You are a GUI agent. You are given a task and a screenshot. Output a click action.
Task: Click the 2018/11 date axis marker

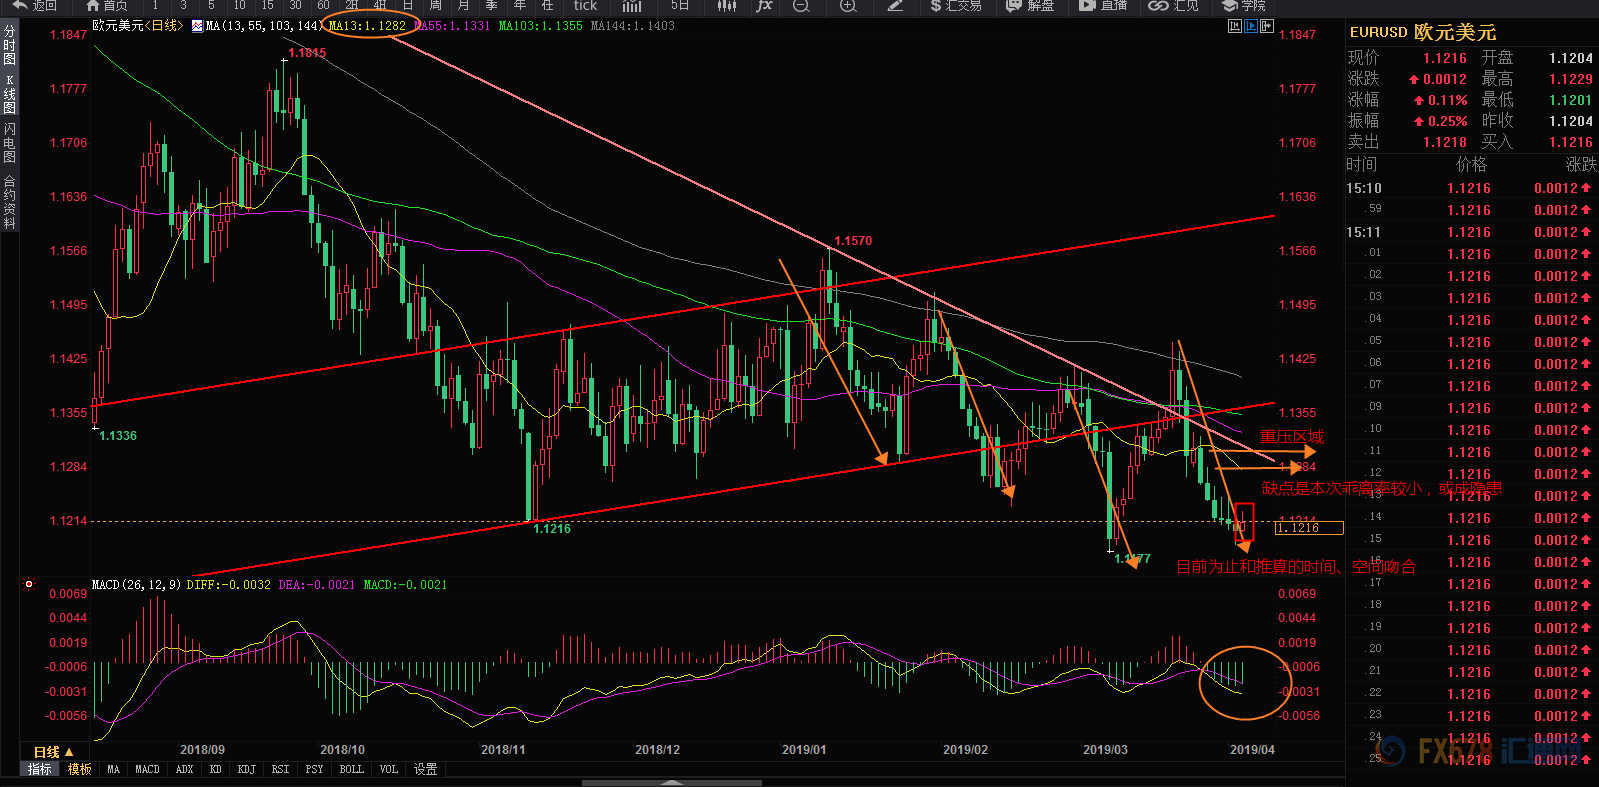(503, 750)
